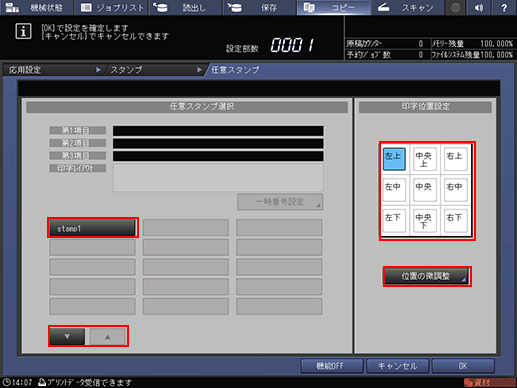Click the 機能OFF button
This screenshot has height=388, width=517.
coord(332,366)
